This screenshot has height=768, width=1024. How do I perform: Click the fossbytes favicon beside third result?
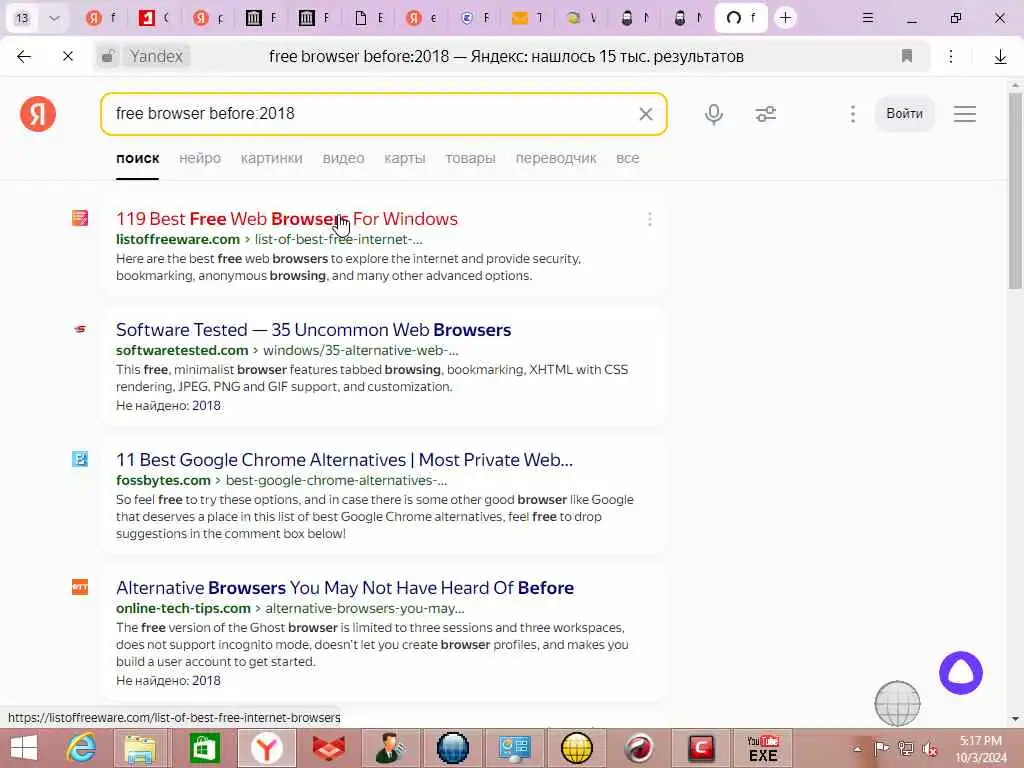[x=80, y=459]
